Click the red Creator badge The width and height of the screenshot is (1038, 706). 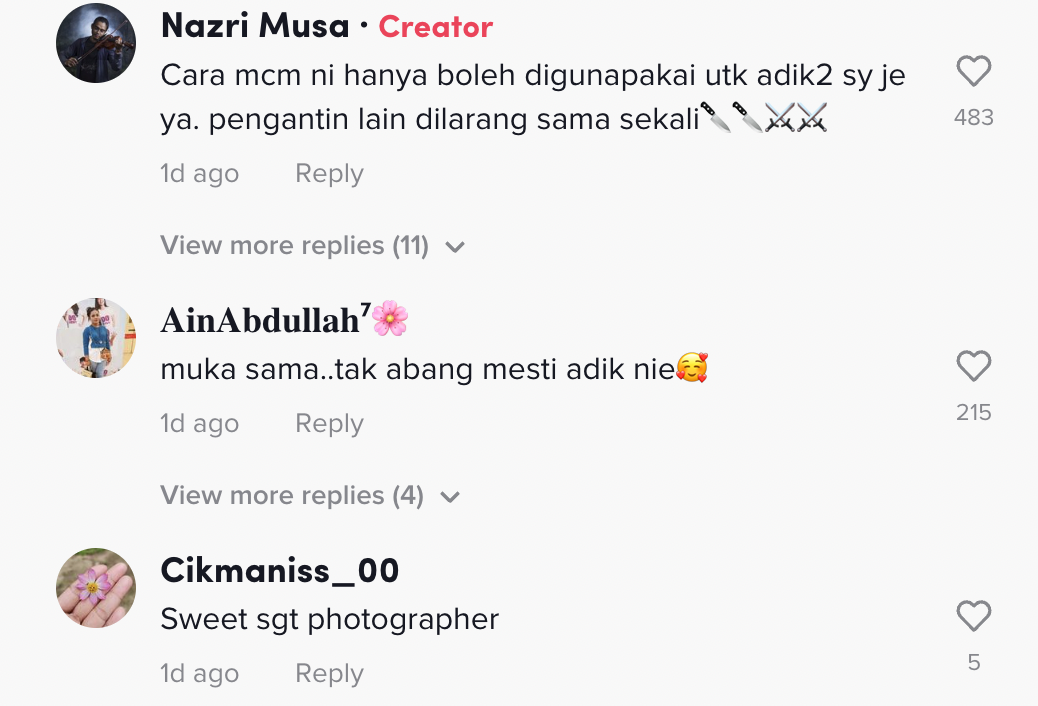[x=436, y=27]
